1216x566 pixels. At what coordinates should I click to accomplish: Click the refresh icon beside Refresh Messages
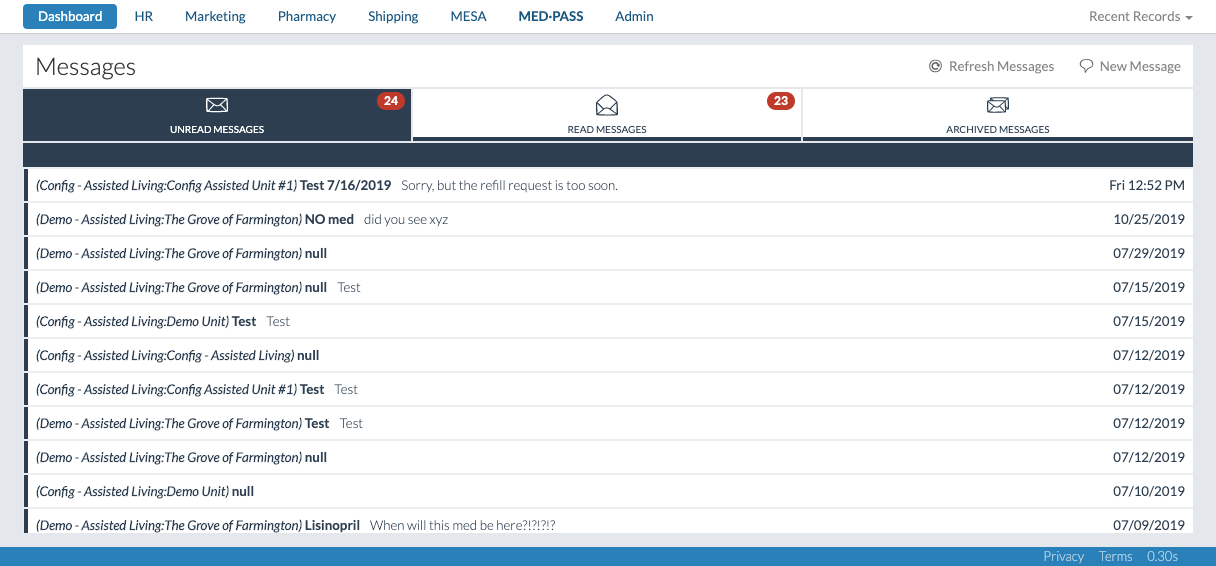935,66
